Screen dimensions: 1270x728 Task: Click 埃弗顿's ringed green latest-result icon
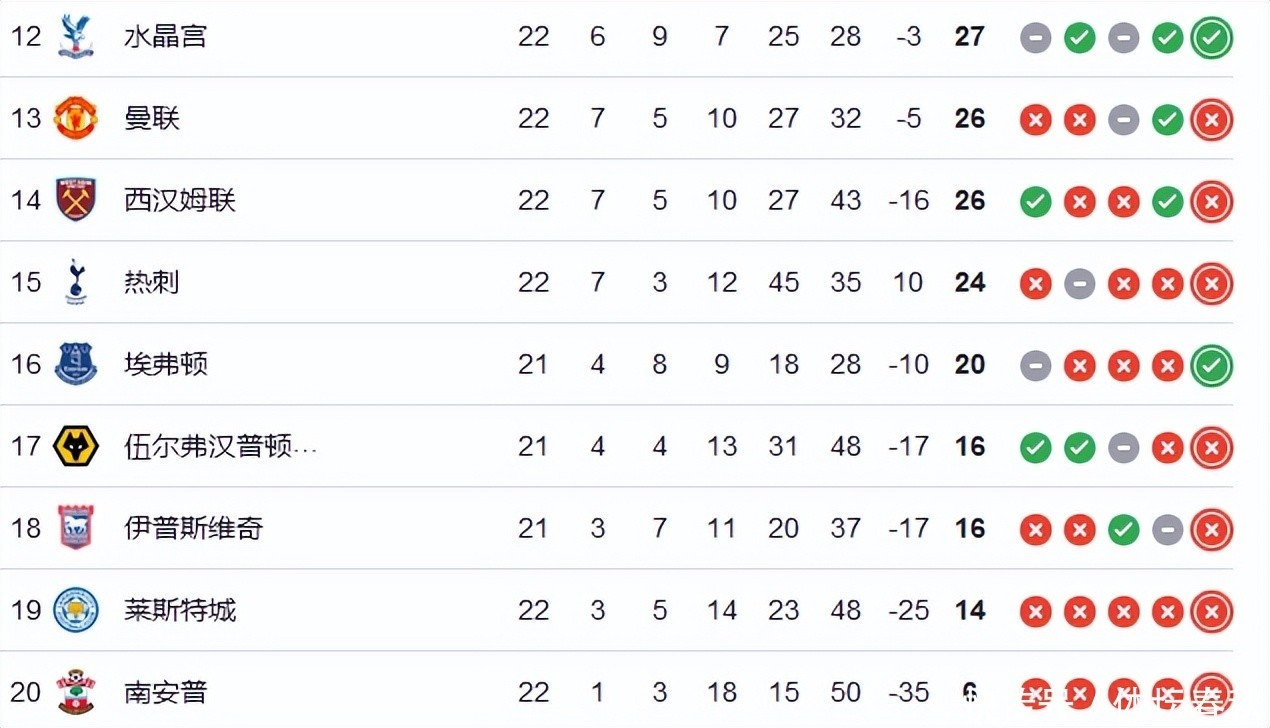(x=1211, y=366)
